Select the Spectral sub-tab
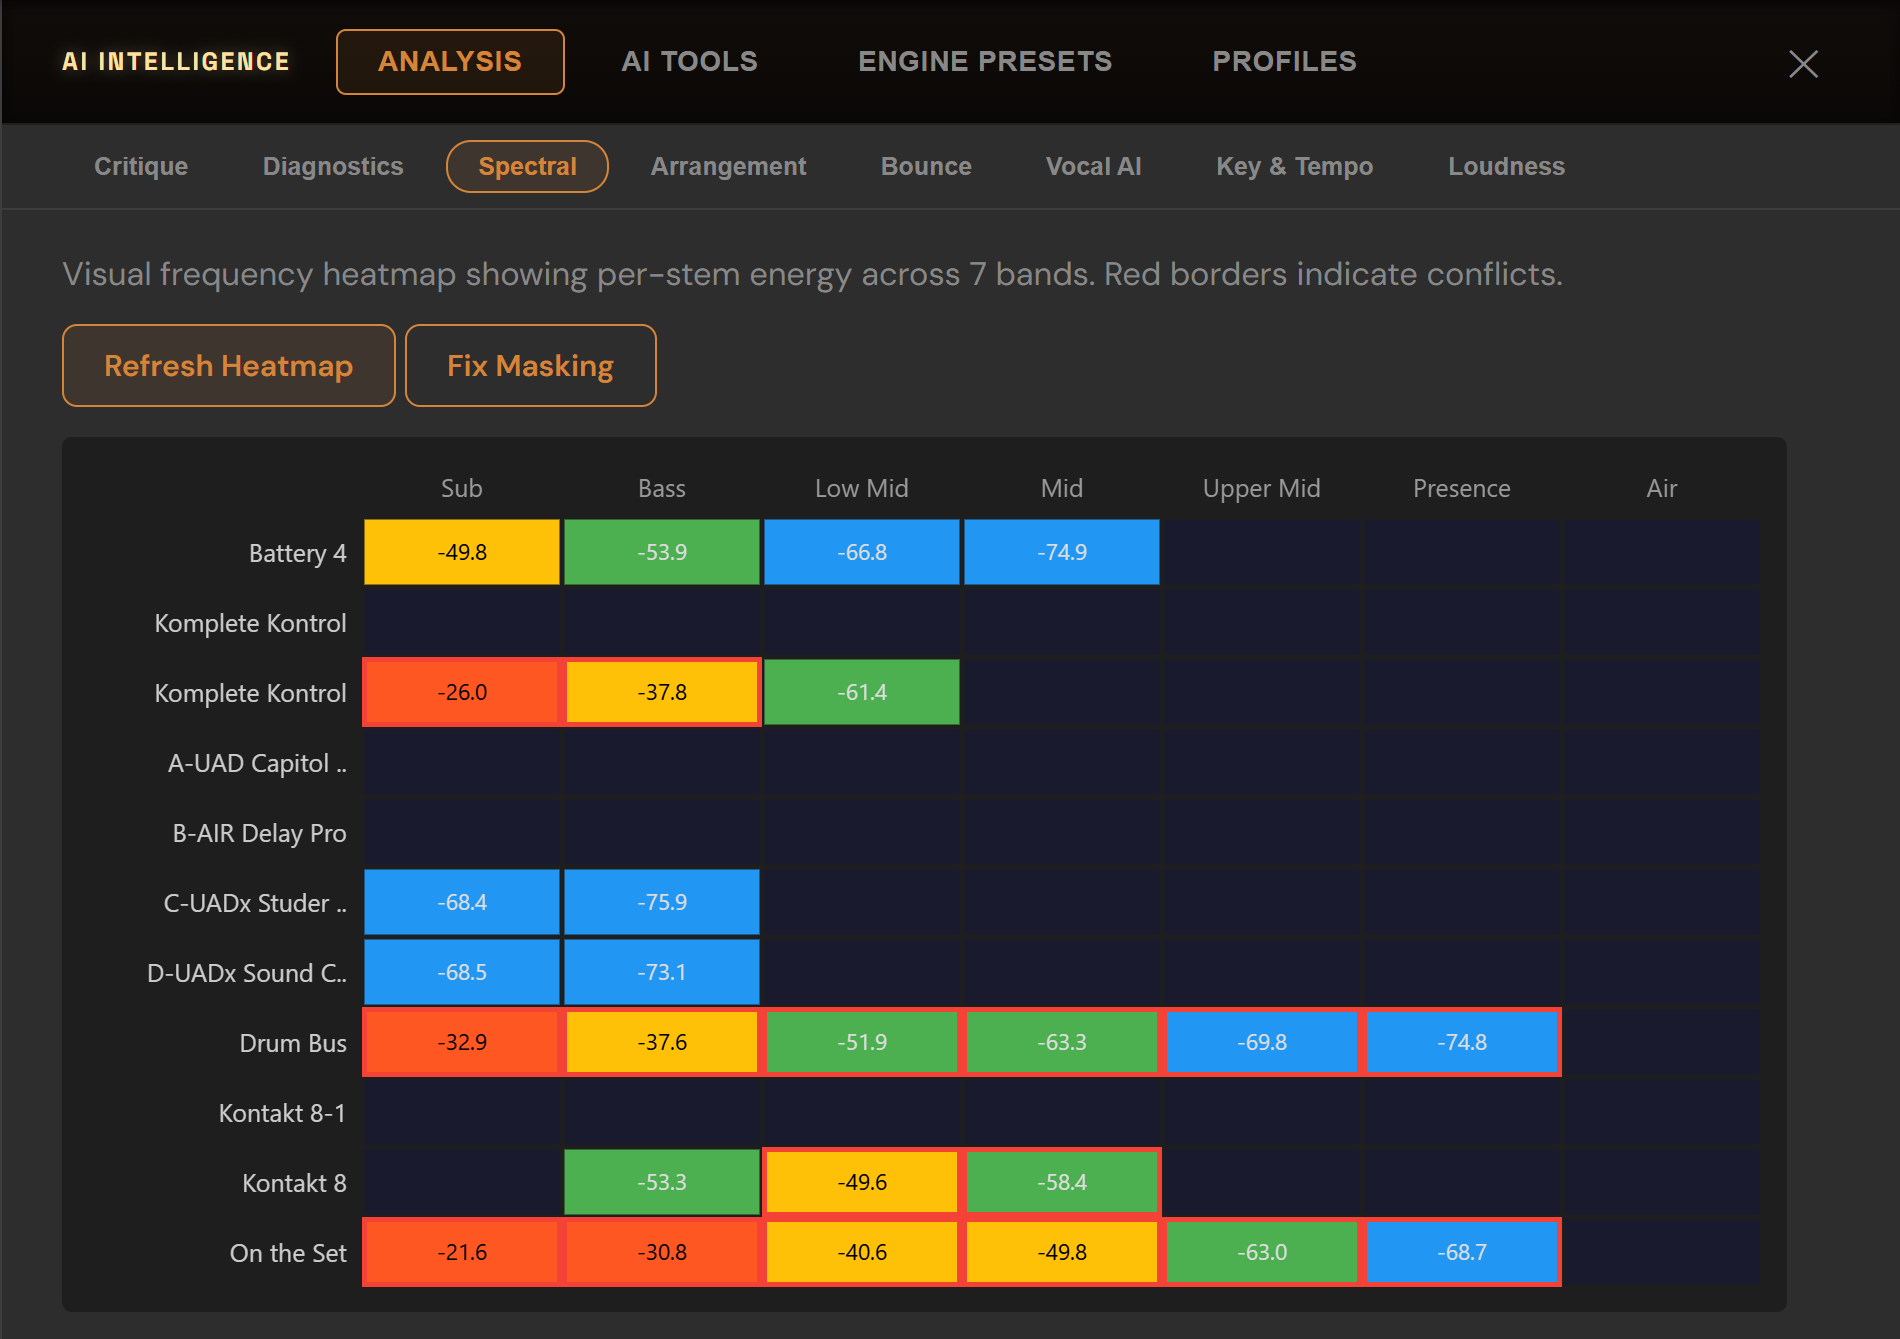 coord(527,166)
